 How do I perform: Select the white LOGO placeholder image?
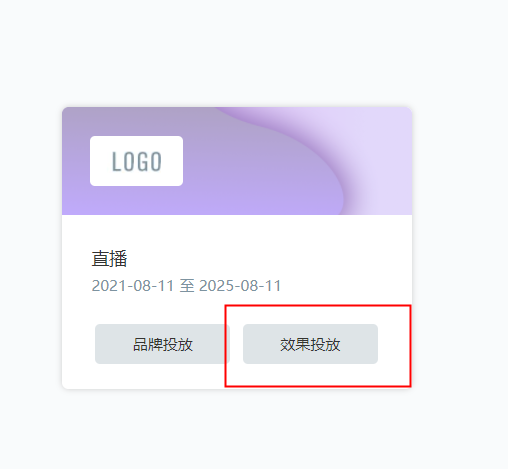pos(136,161)
